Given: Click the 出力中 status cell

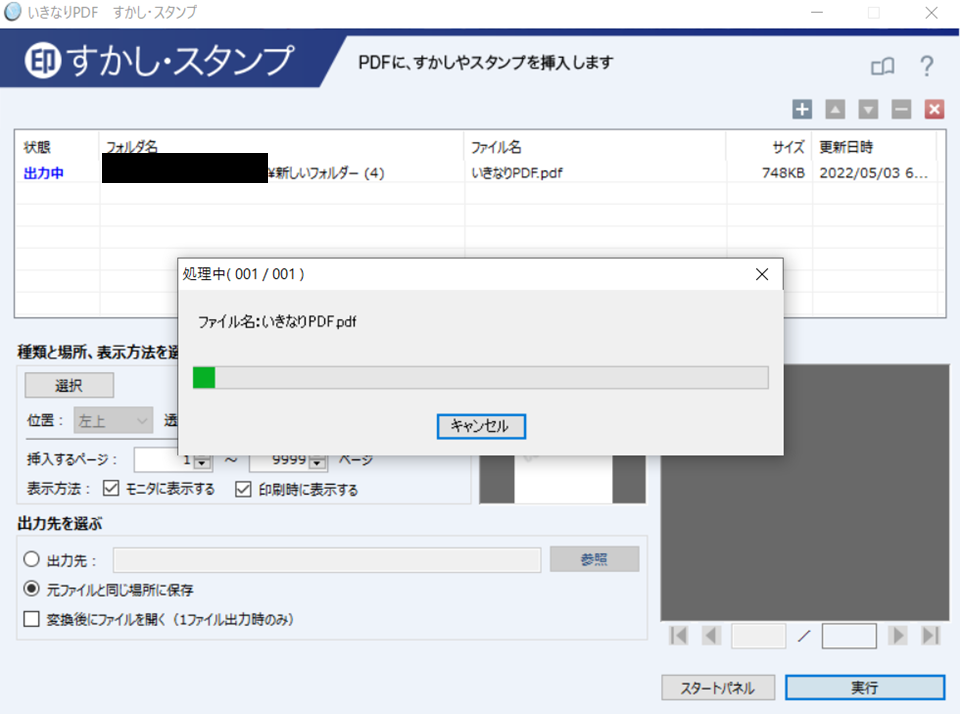Looking at the screenshot, I should coord(43,173).
